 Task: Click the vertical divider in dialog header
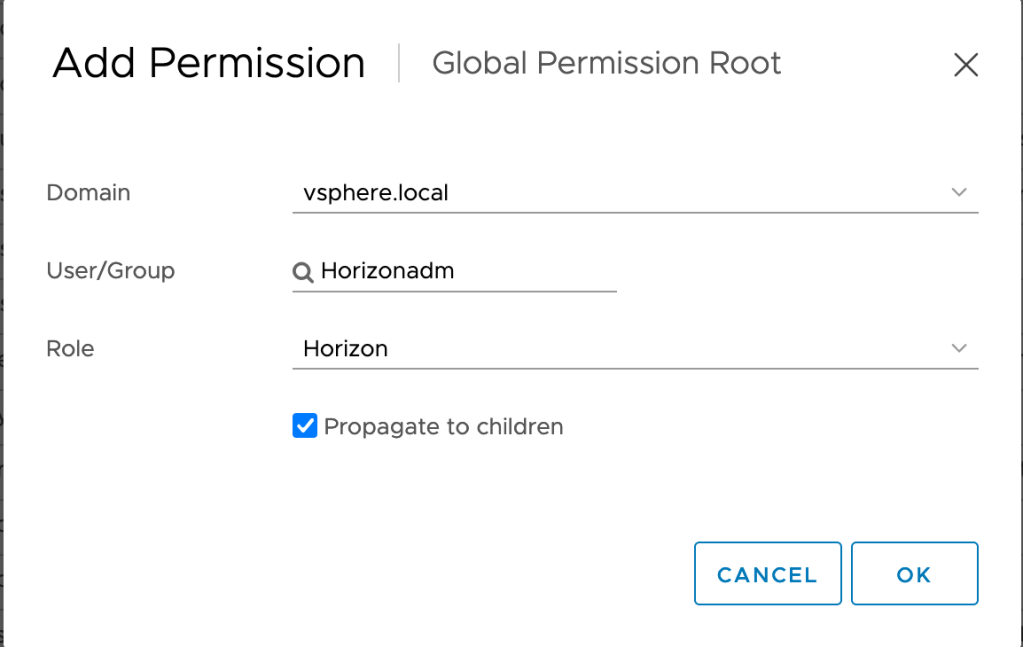pos(399,63)
